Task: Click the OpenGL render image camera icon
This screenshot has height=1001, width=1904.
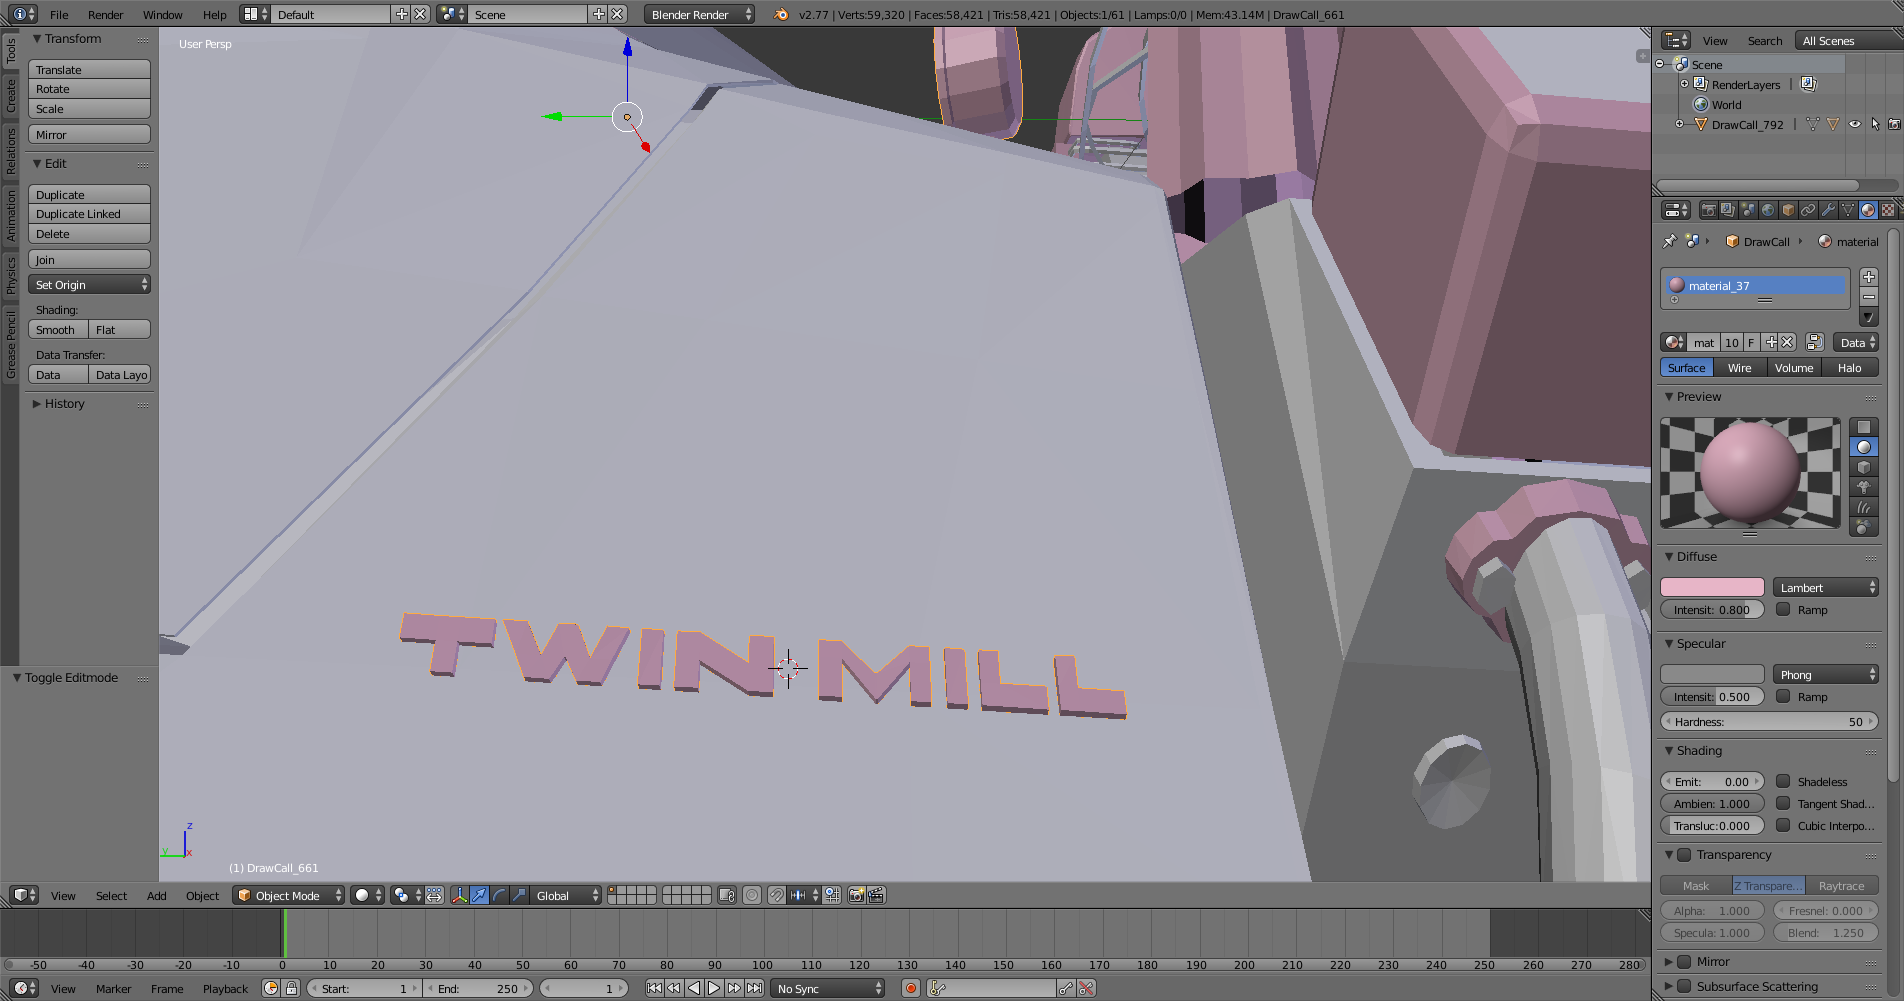Action: click(x=857, y=895)
